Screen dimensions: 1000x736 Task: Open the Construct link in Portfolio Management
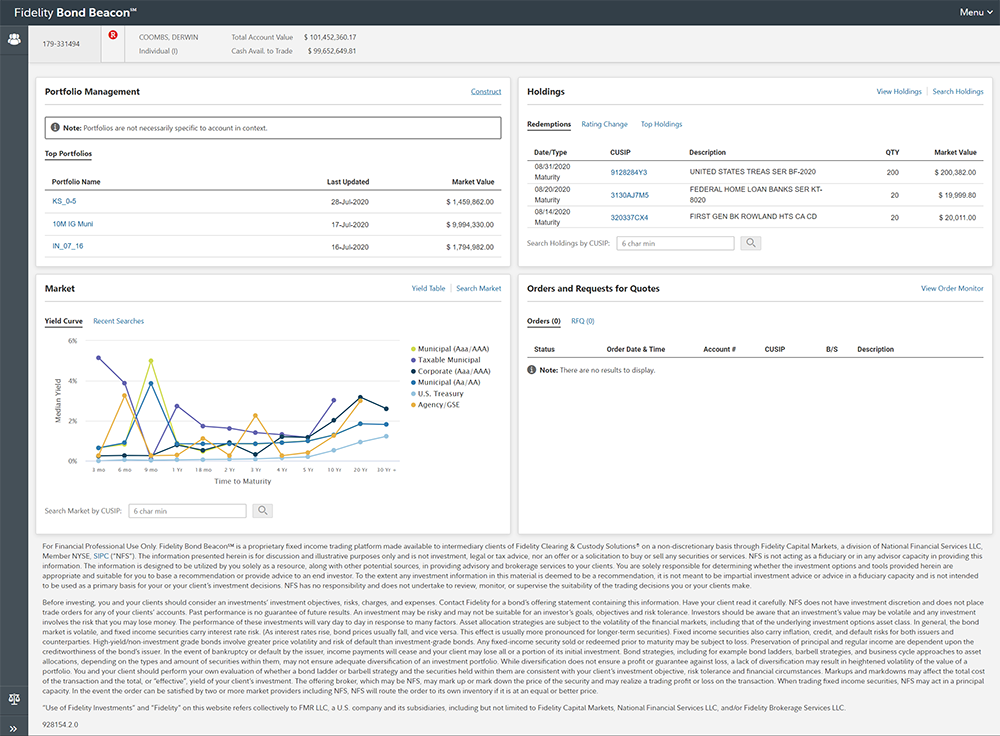[486, 92]
